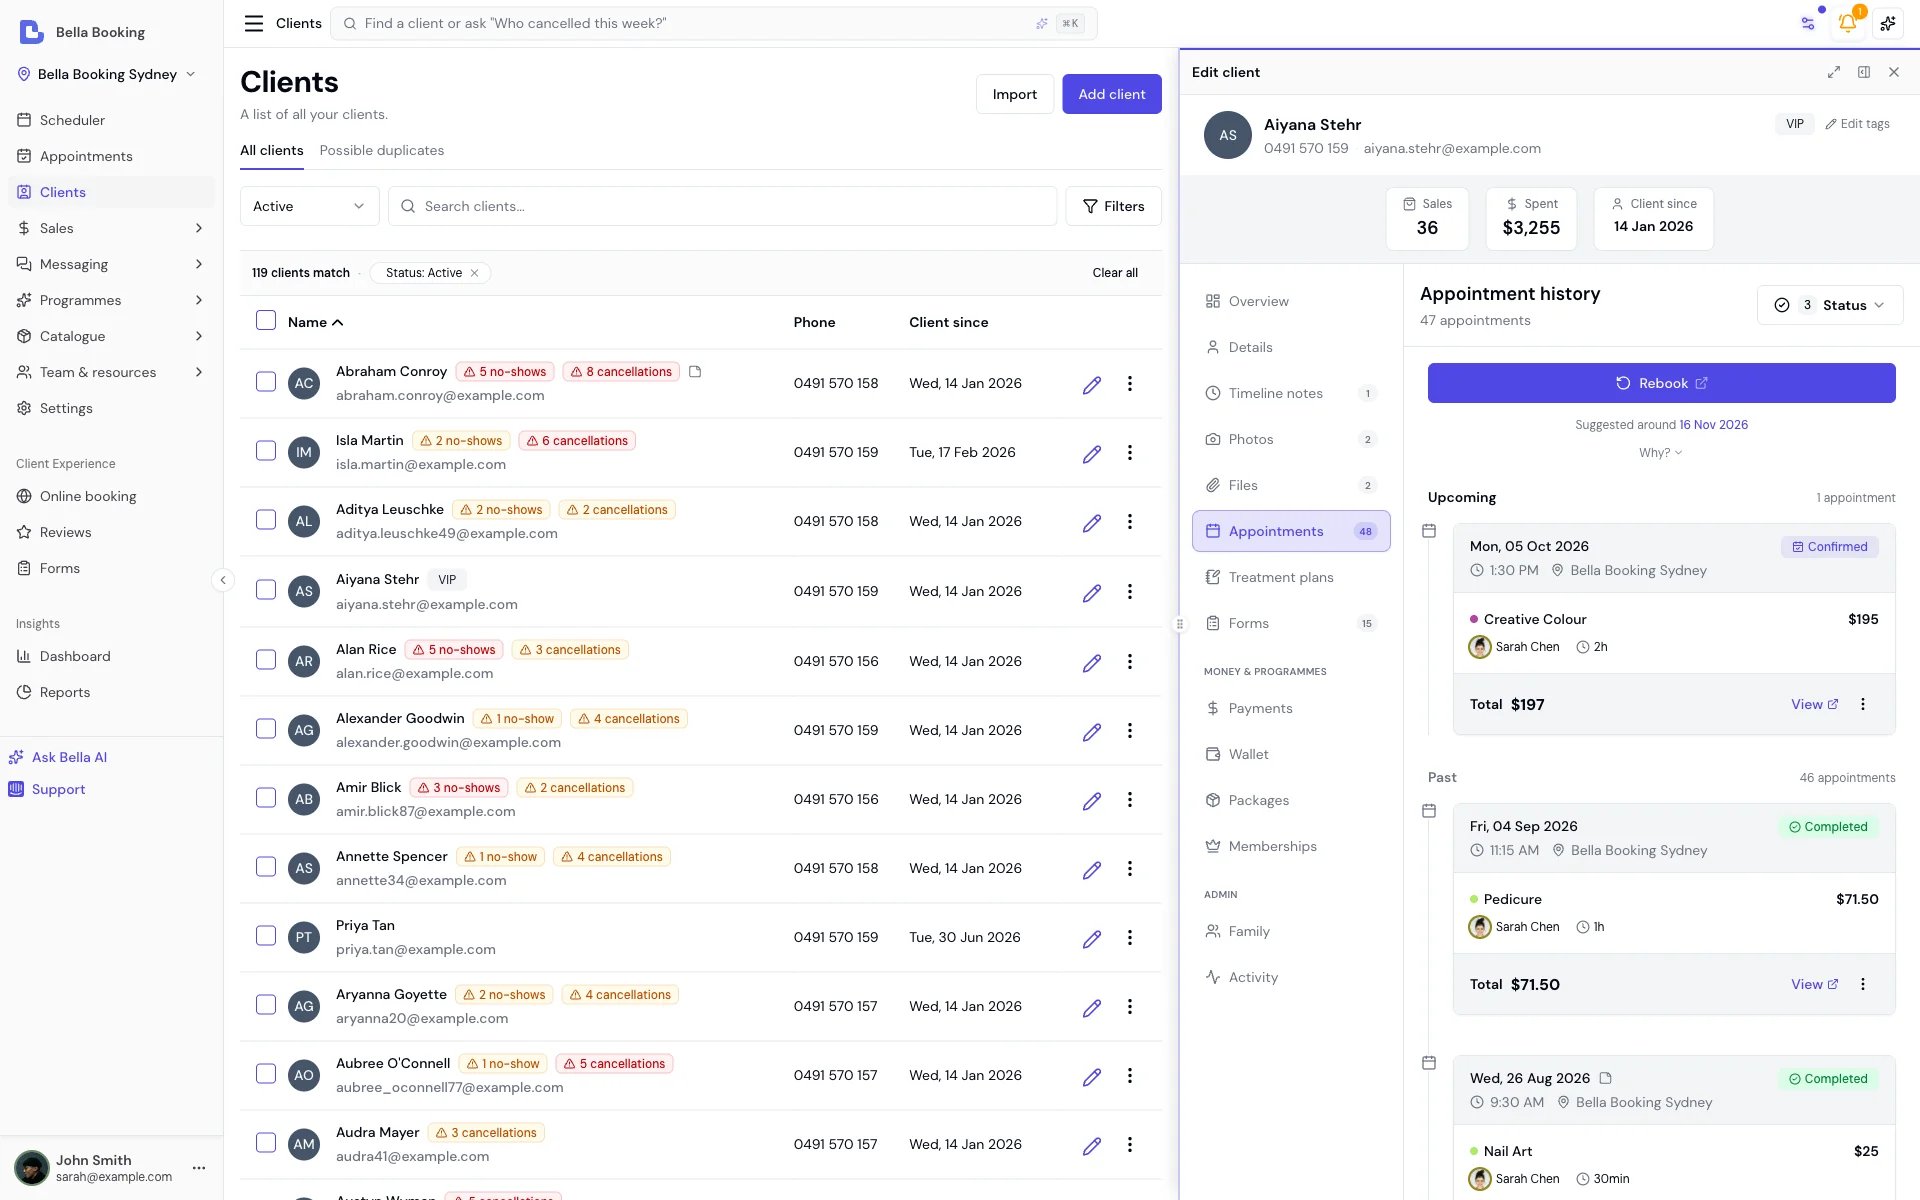Click the Search clients input field
1920x1200 pixels.
(722, 206)
